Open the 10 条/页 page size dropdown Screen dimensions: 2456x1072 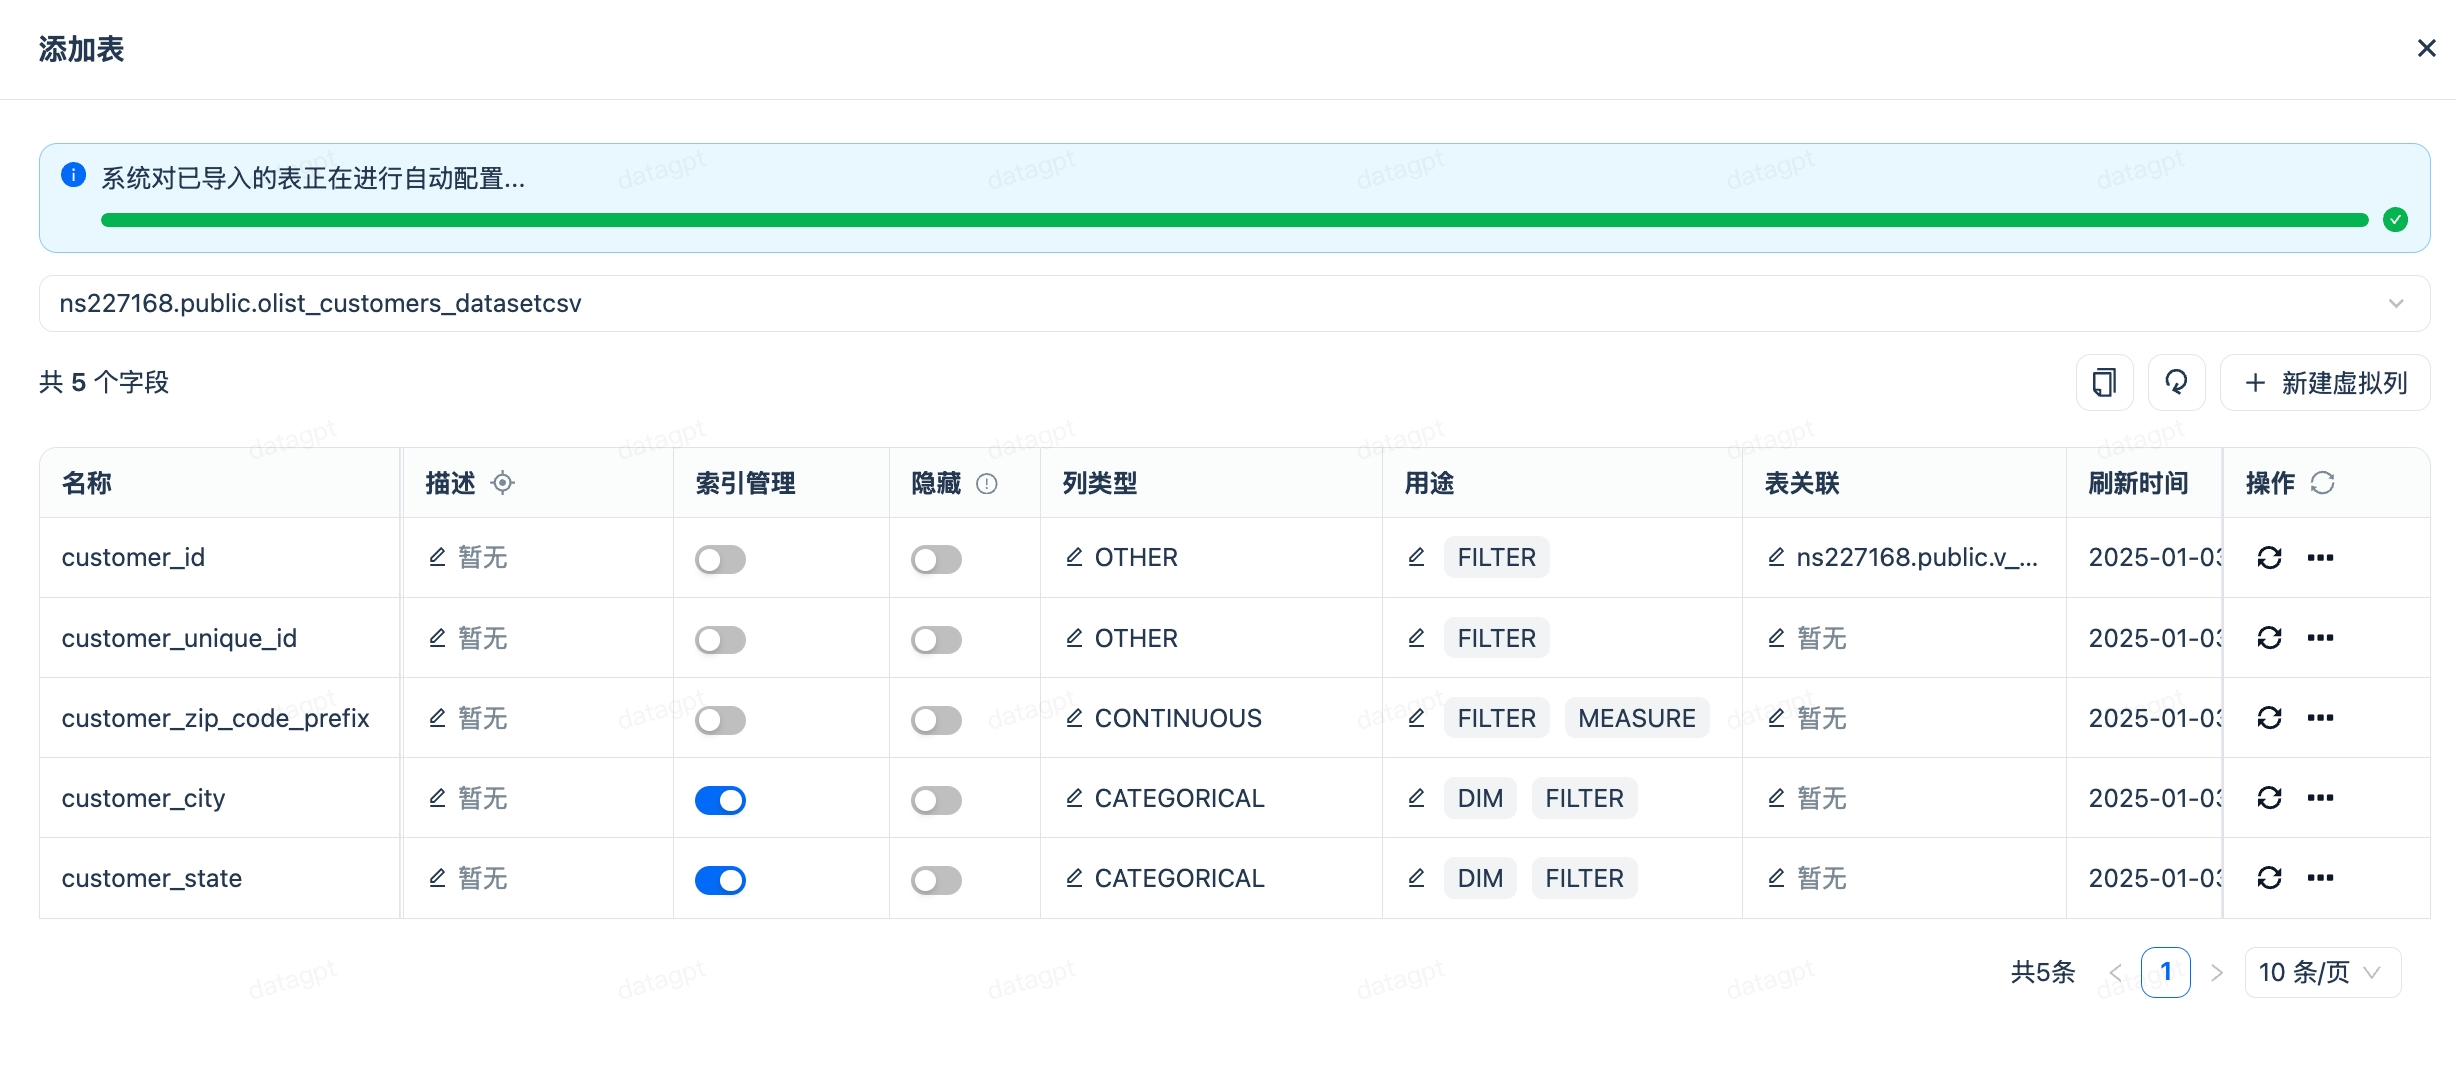(x=2321, y=972)
